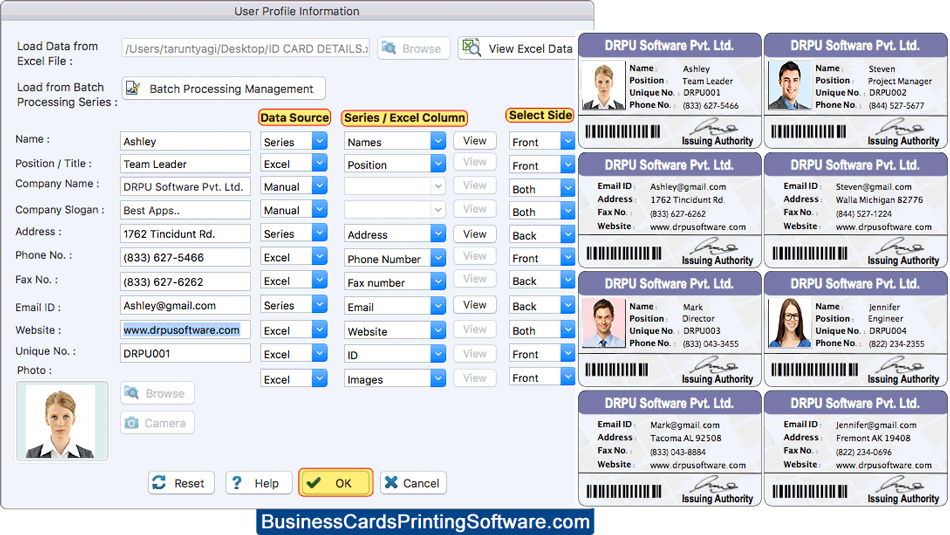Click the OK green checkmark icon
The image size is (950, 535).
coord(314,482)
